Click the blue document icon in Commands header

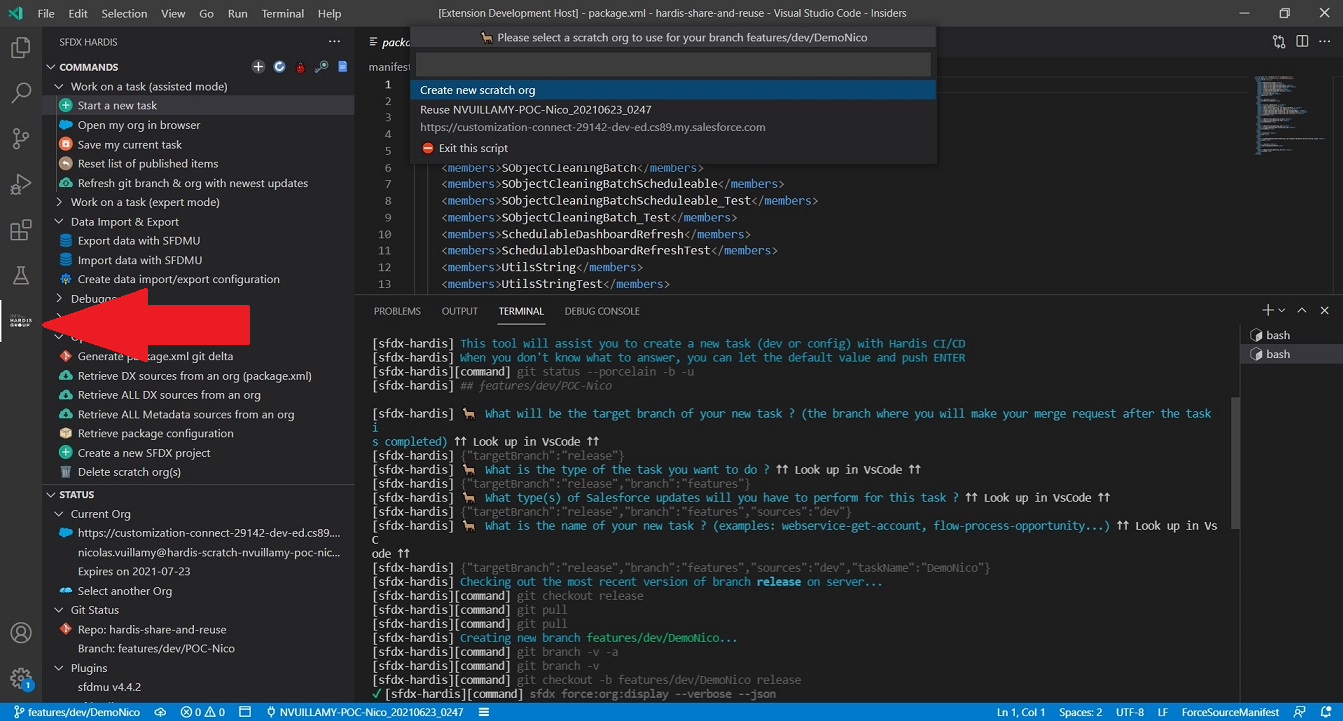342,67
